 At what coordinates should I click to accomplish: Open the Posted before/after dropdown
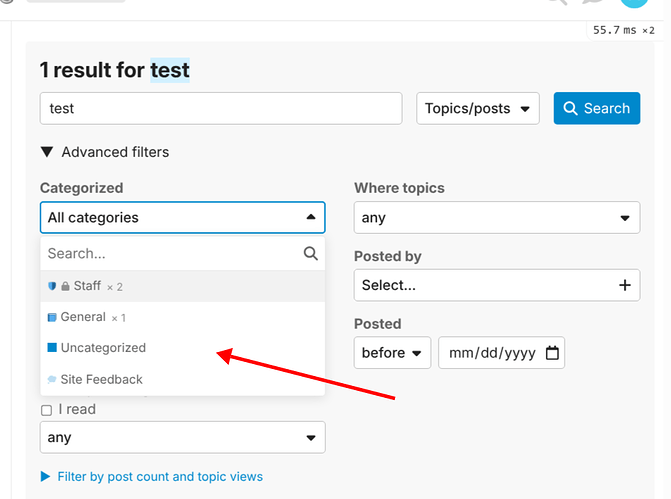point(392,353)
